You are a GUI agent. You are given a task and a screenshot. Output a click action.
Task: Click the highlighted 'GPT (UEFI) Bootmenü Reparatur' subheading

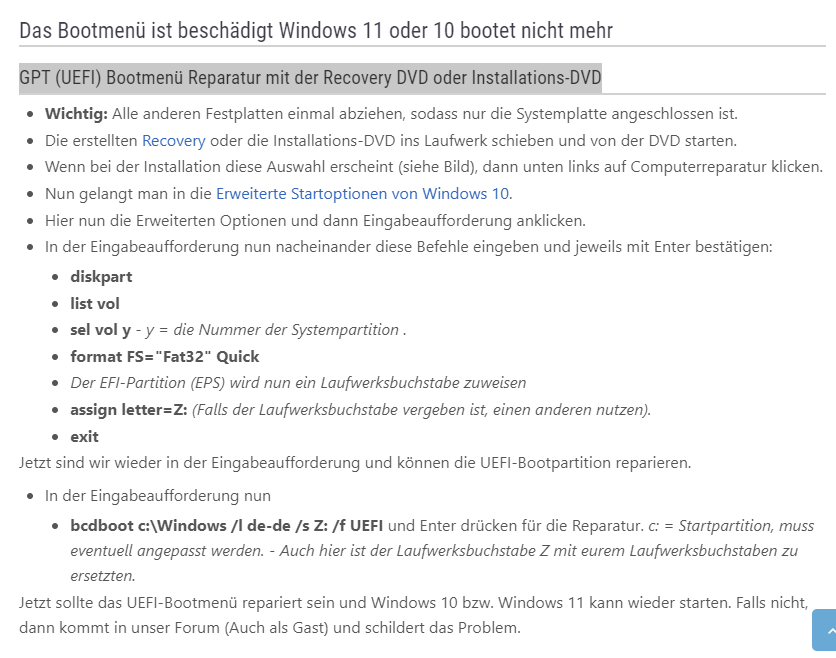pos(310,78)
